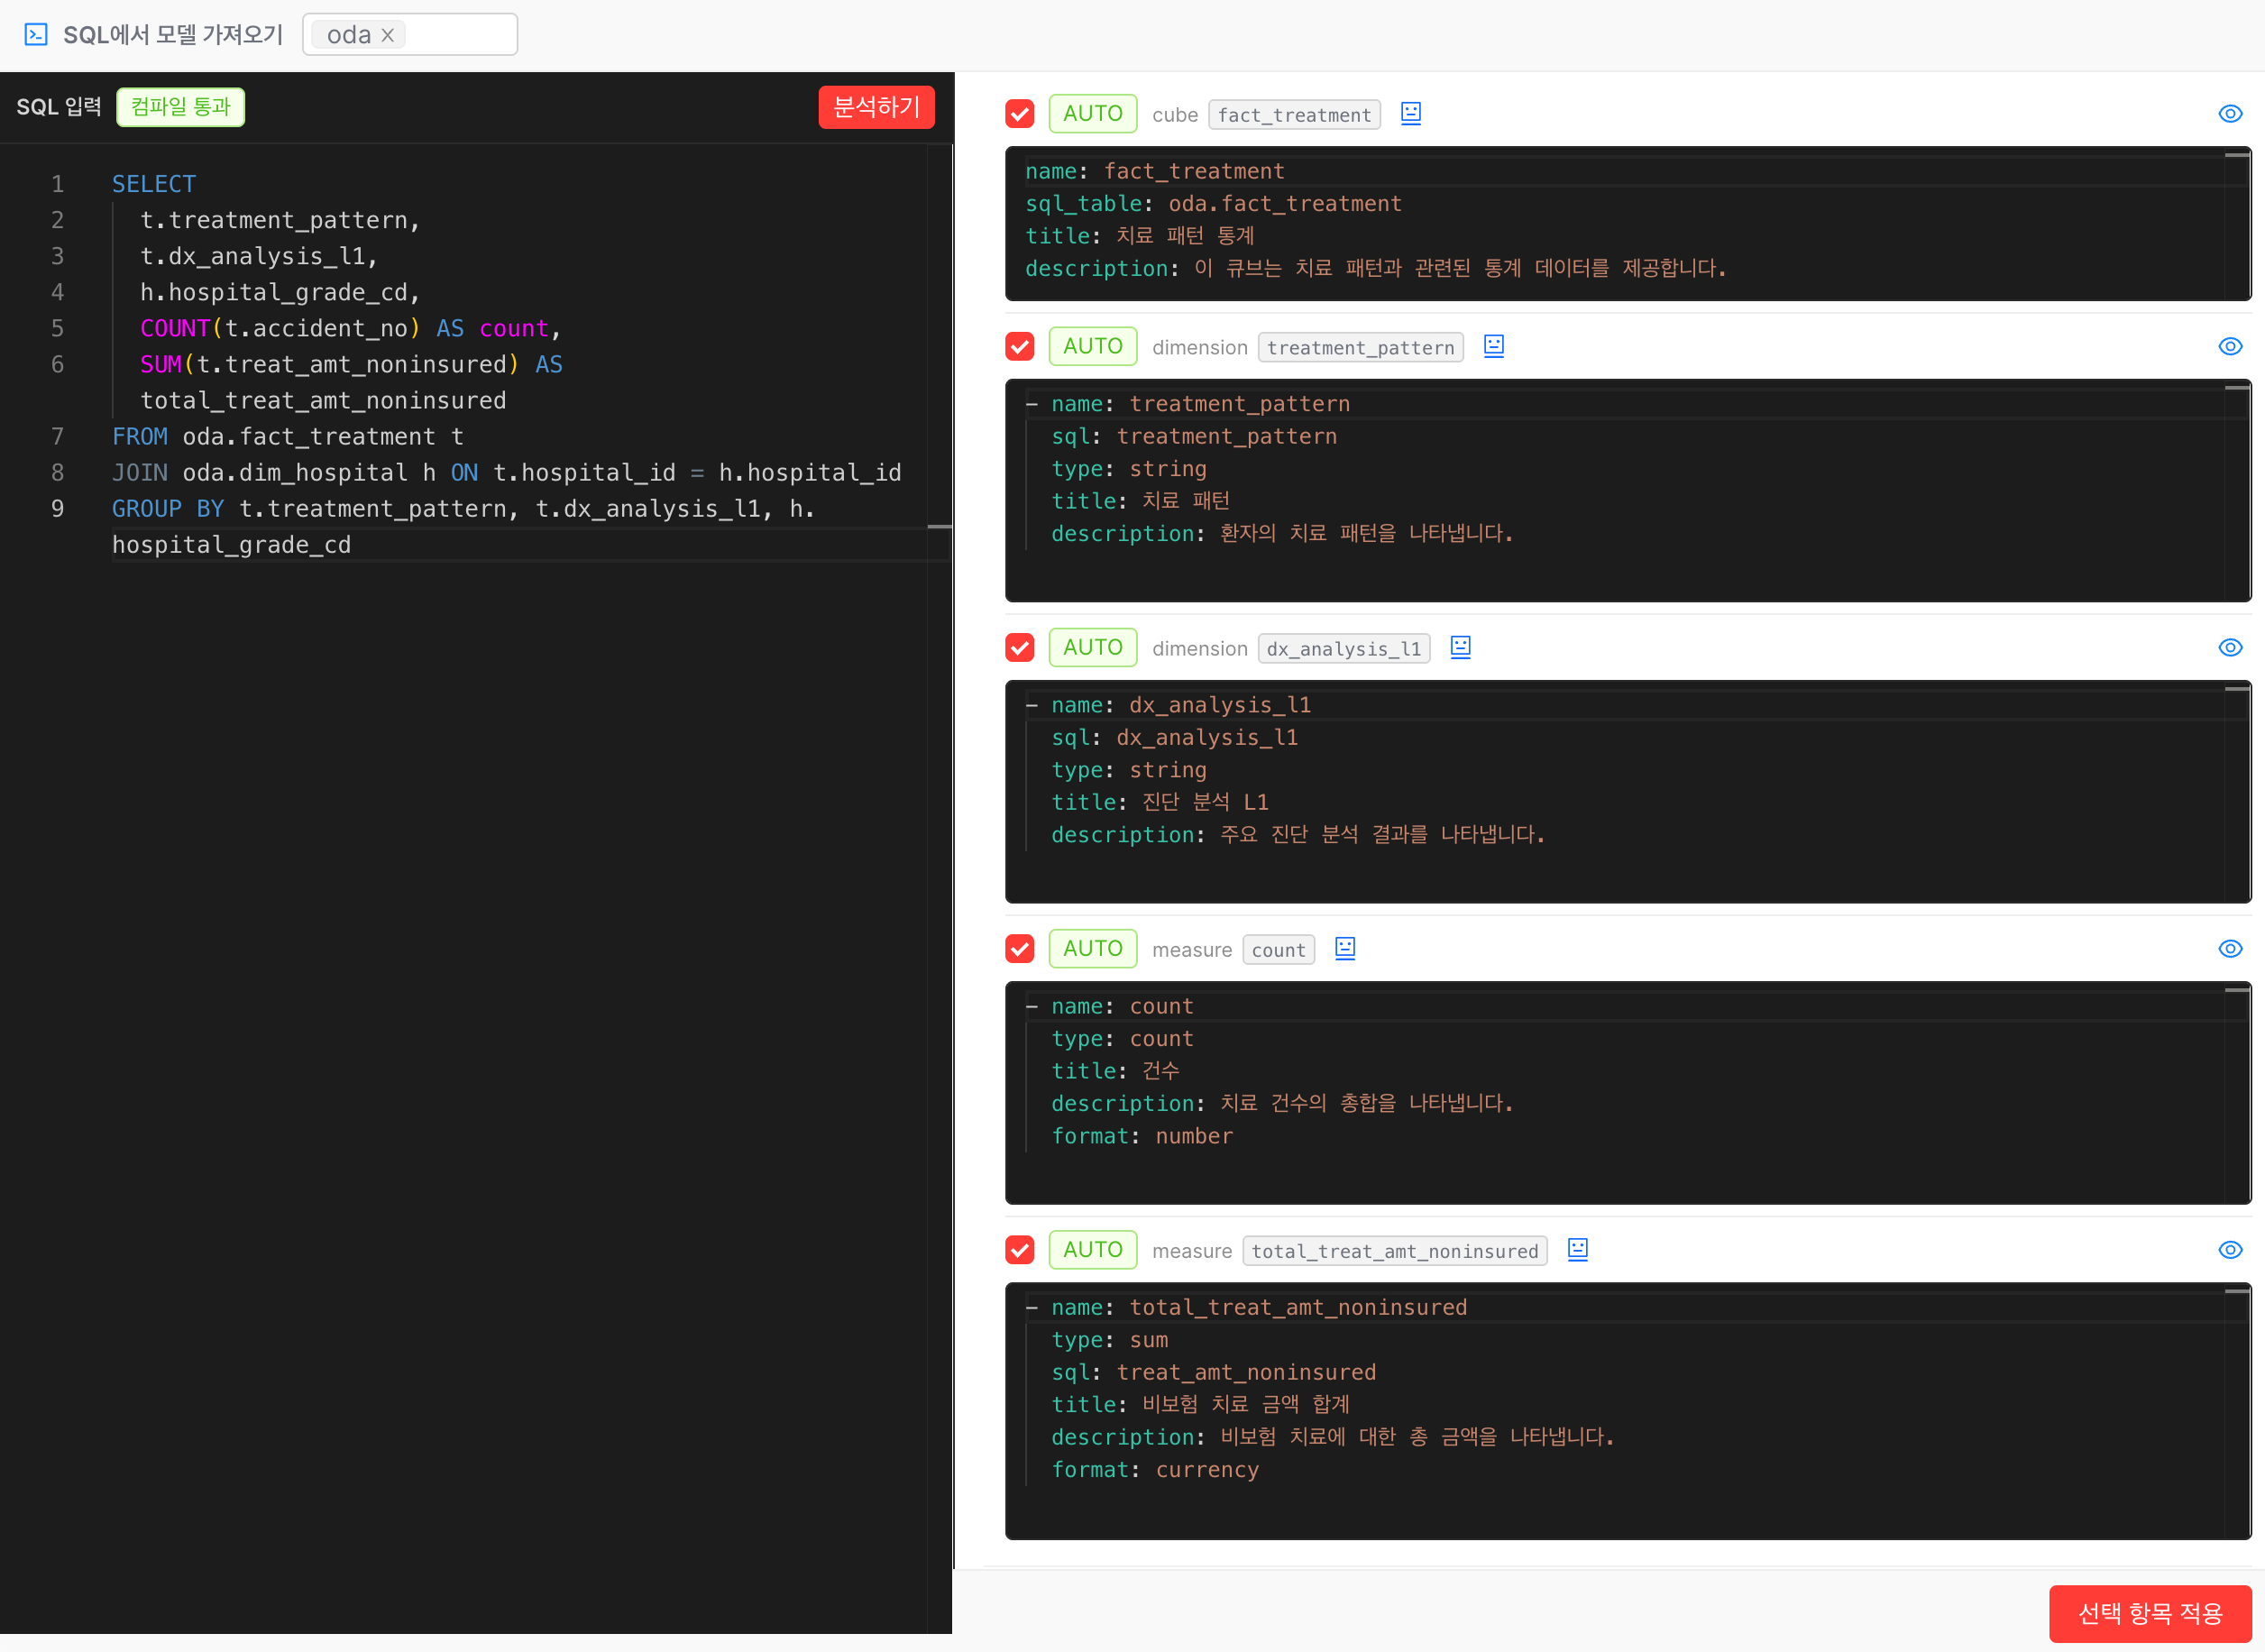Open the oda schema selector box
Viewport: 2265px width, 1652px height.
[x=410, y=35]
